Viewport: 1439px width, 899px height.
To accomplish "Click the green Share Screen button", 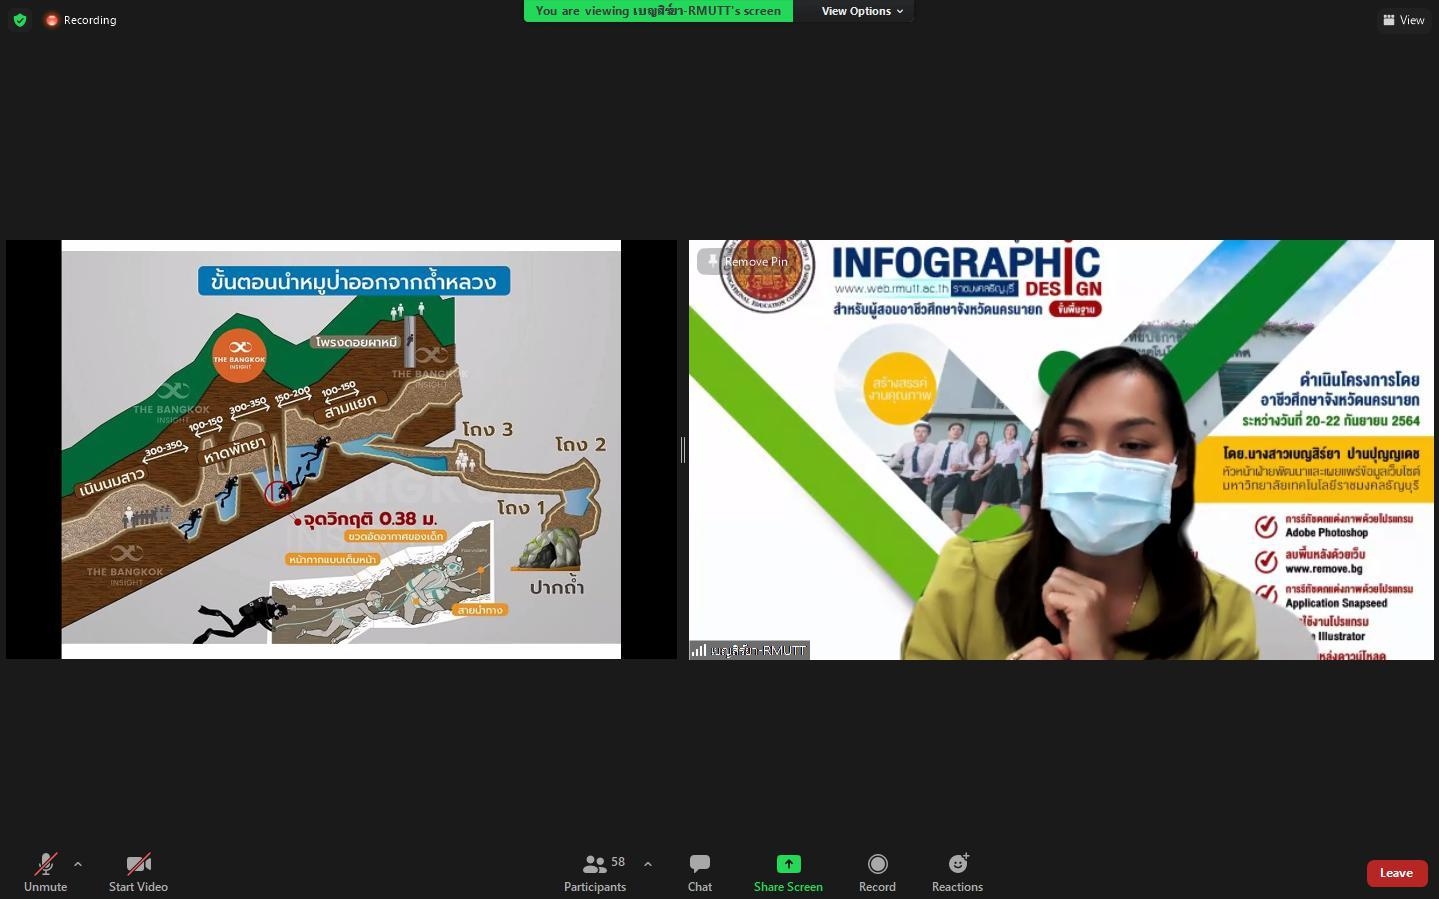I will pyautogui.click(x=788, y=872).
